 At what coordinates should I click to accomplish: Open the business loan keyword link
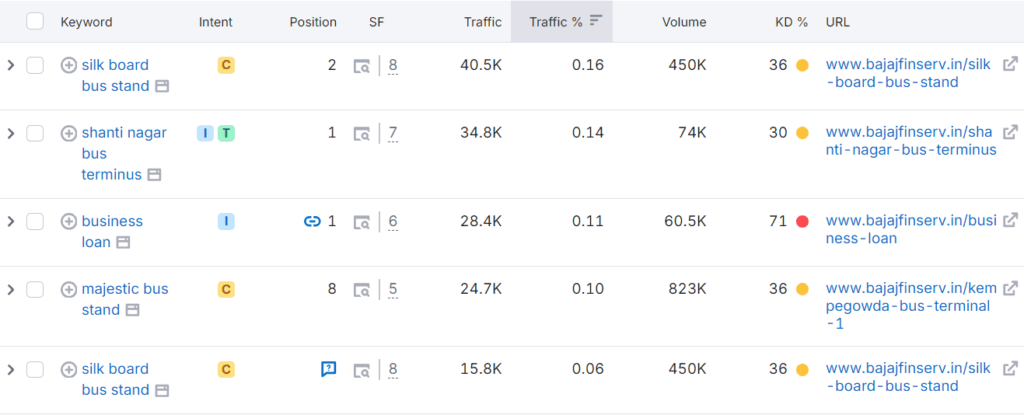point(112,231)
